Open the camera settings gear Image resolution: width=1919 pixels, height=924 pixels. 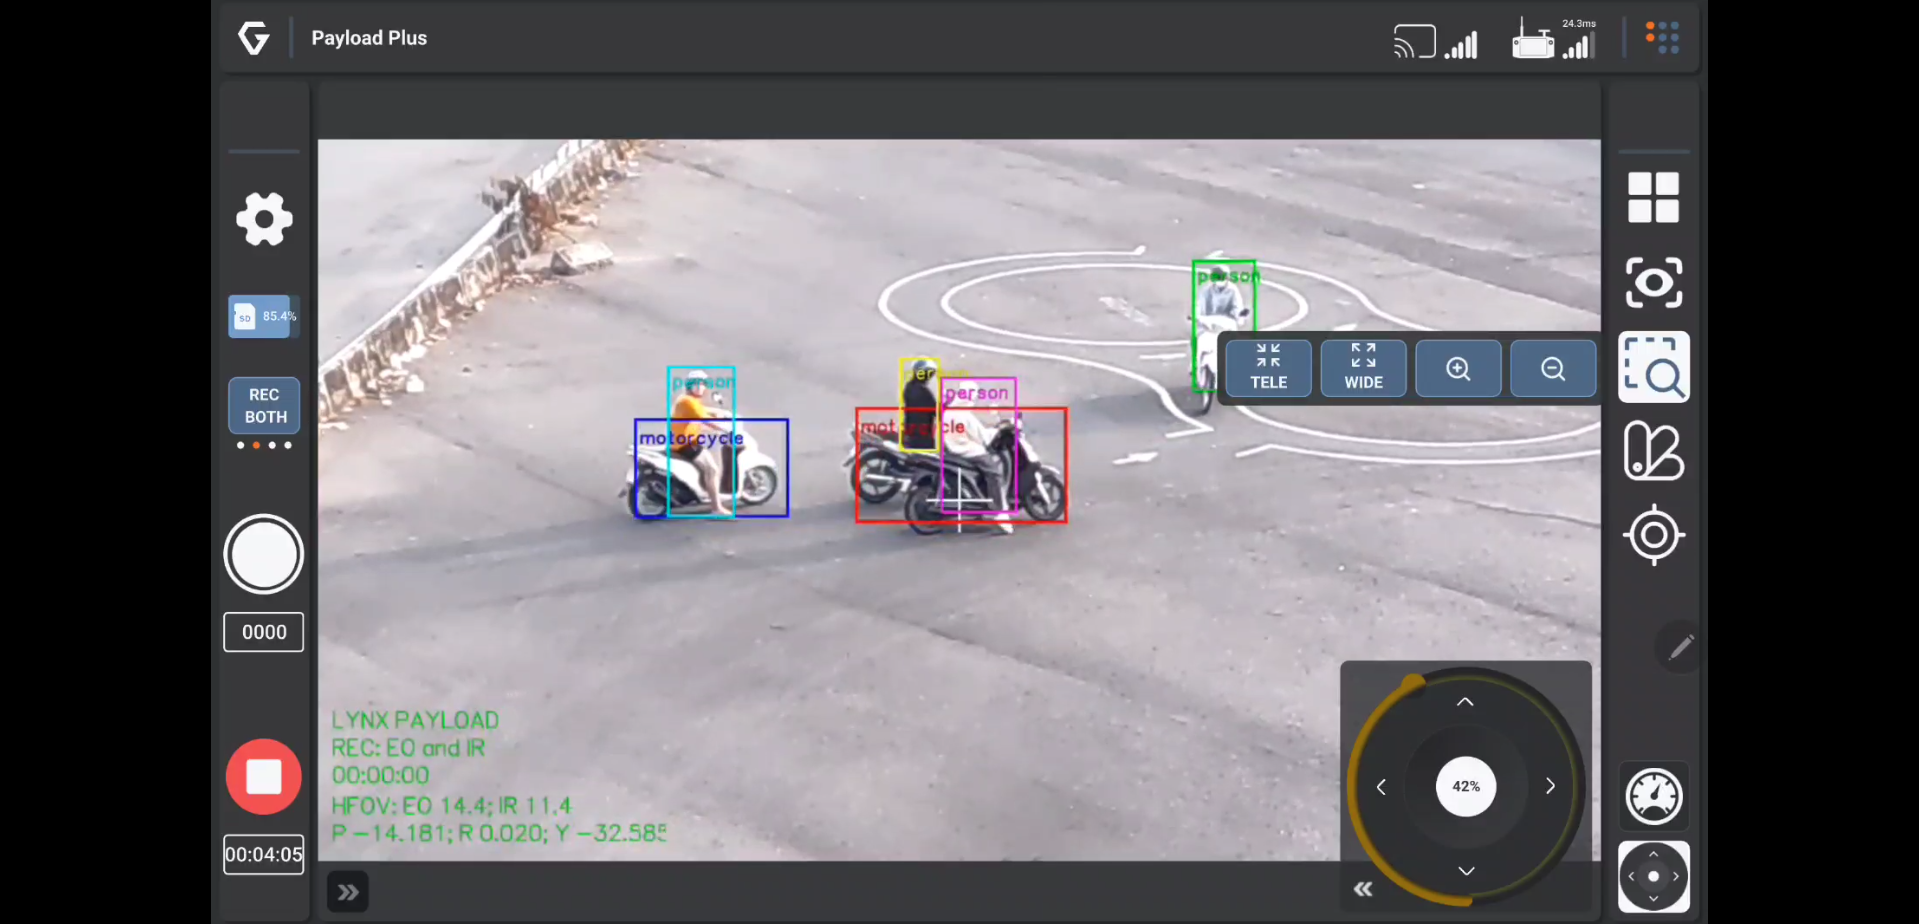(263, 219)
